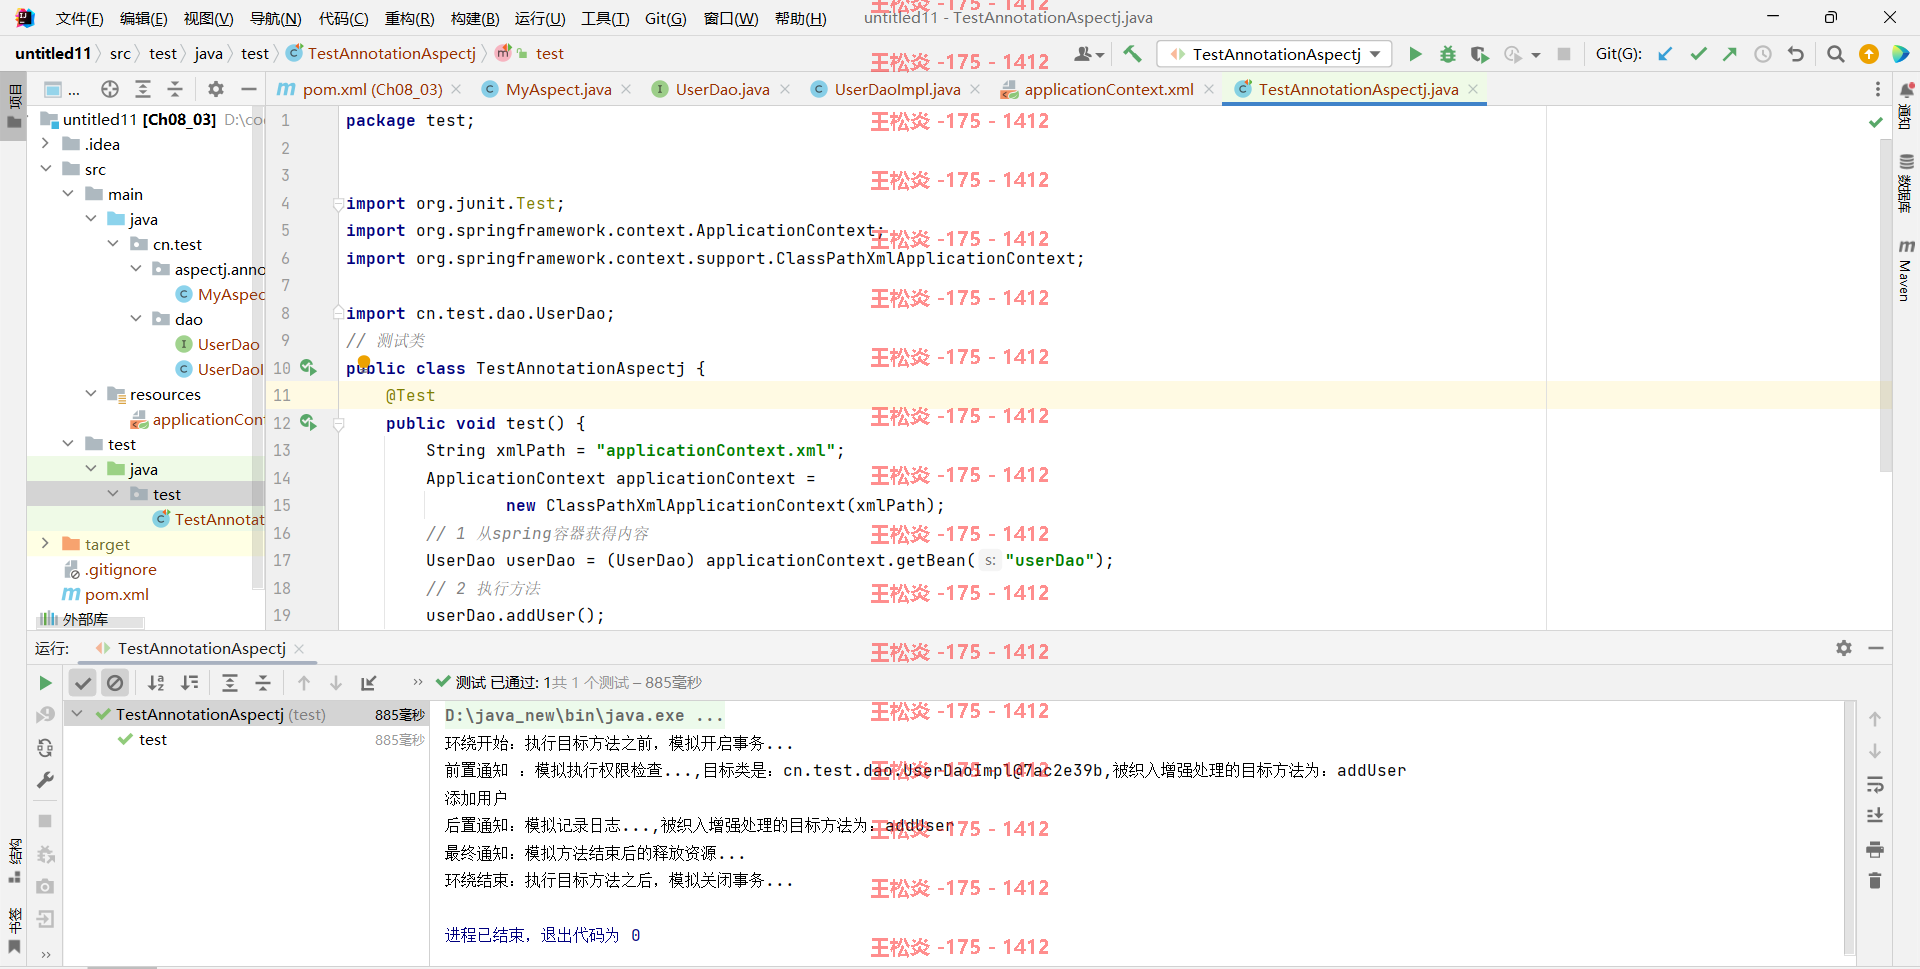Toggle scroll to end of console
The image size is (1920, 969).
coord(1875,816)
